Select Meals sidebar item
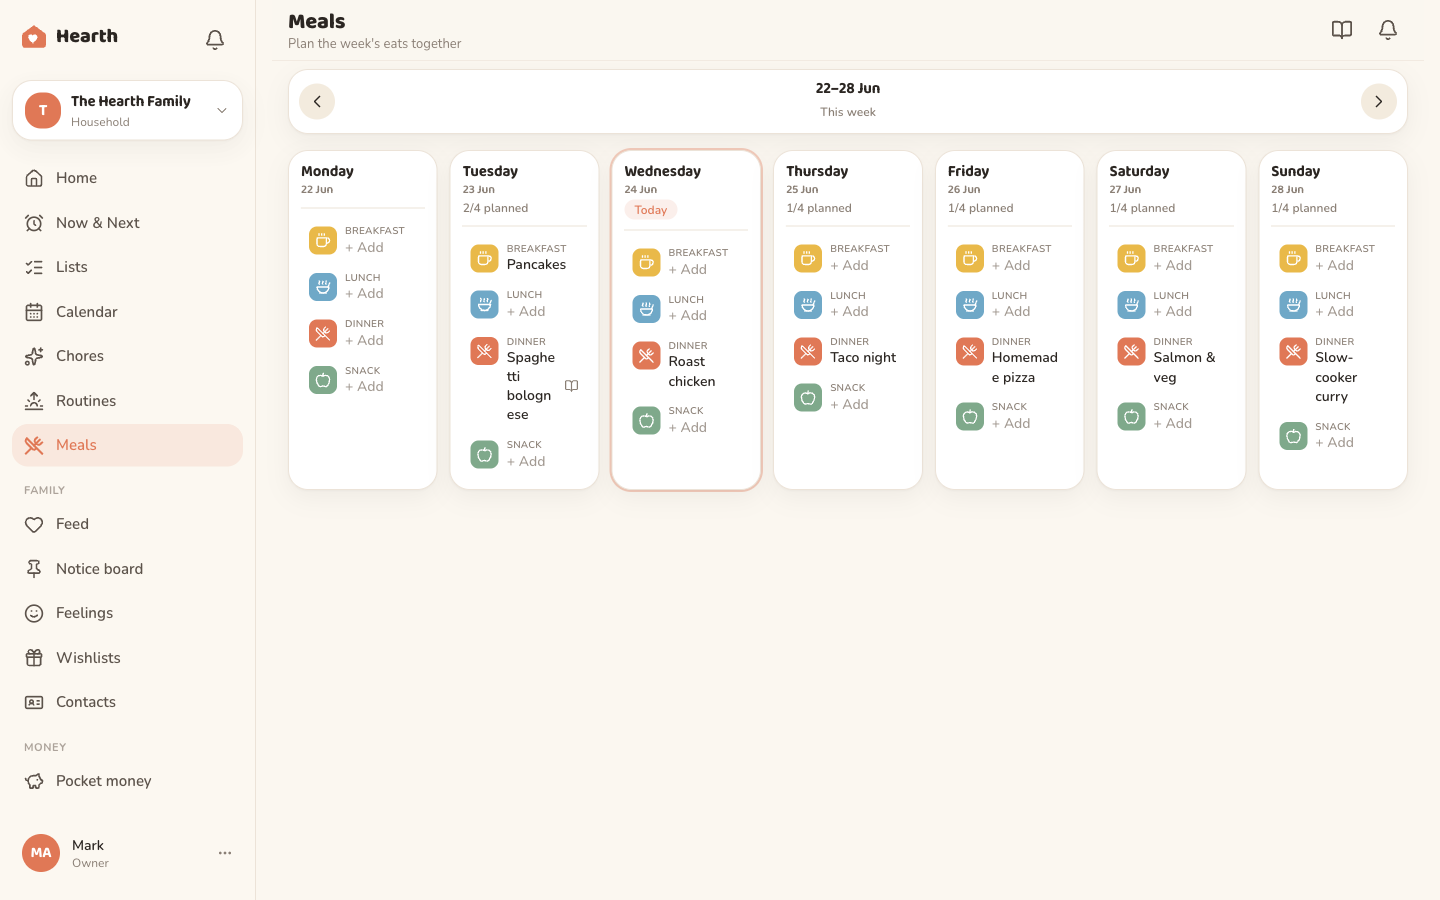Screen dimensions: 1440x900 [127, 445]
